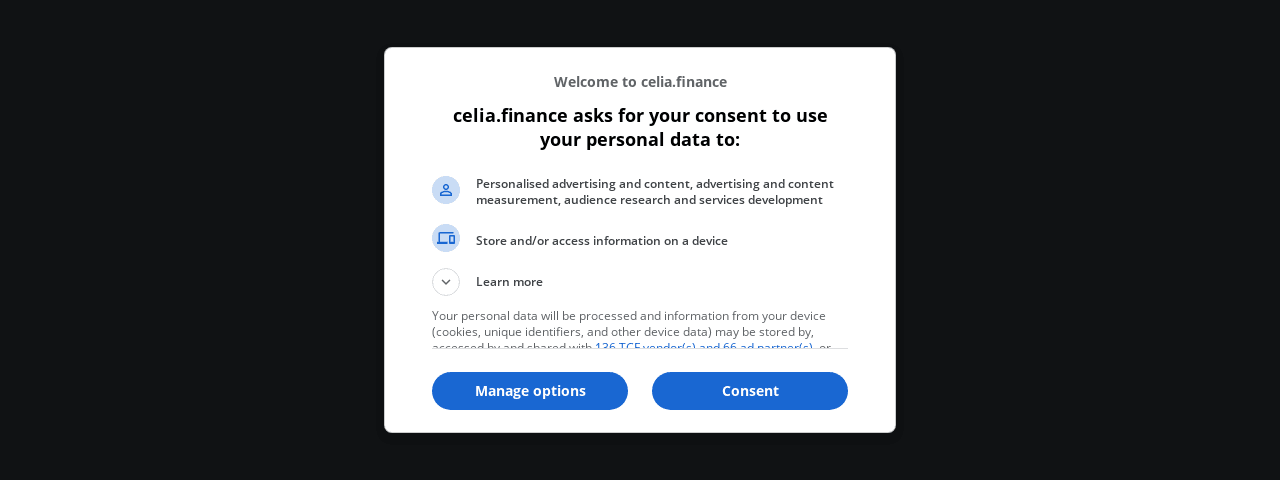The width and height of the screenshot is (1280, 480).
Task: Click the person icon for personalised advertising
Action: (446, 190)
